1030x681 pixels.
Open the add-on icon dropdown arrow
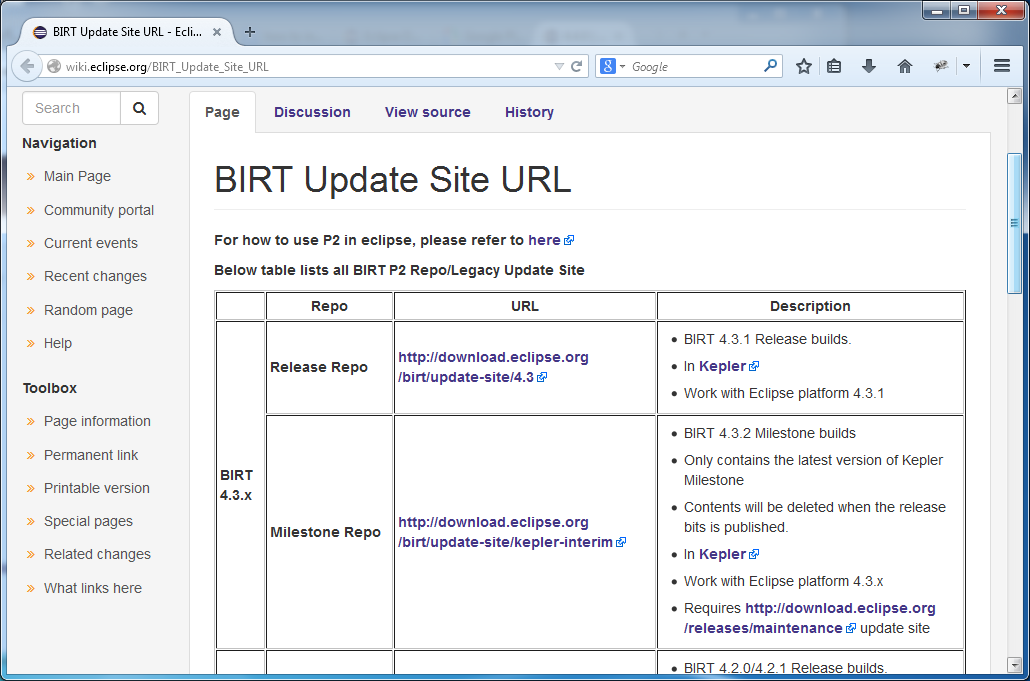(x=966, y=66)
